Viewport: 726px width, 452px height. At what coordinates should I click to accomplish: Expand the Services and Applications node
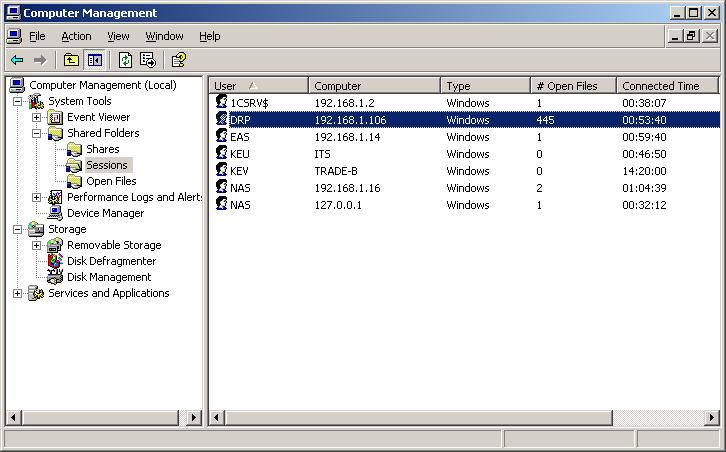18,293
